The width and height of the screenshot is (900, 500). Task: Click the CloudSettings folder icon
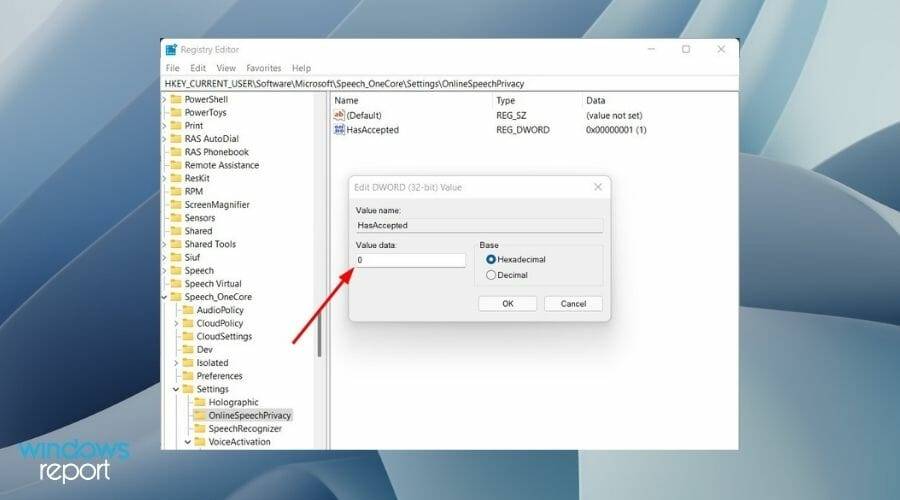click(x=188, y=336)
